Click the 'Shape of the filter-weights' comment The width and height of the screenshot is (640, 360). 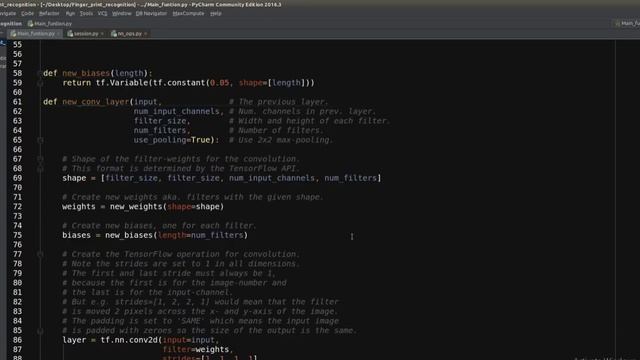pyautogui.click(x=181, y=159)
